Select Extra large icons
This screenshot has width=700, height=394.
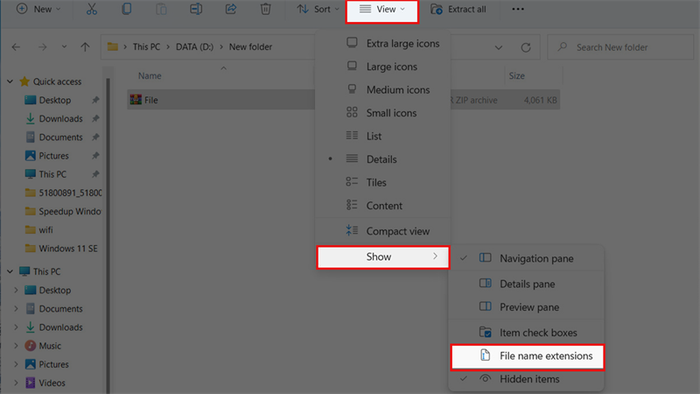click(383, 43)
